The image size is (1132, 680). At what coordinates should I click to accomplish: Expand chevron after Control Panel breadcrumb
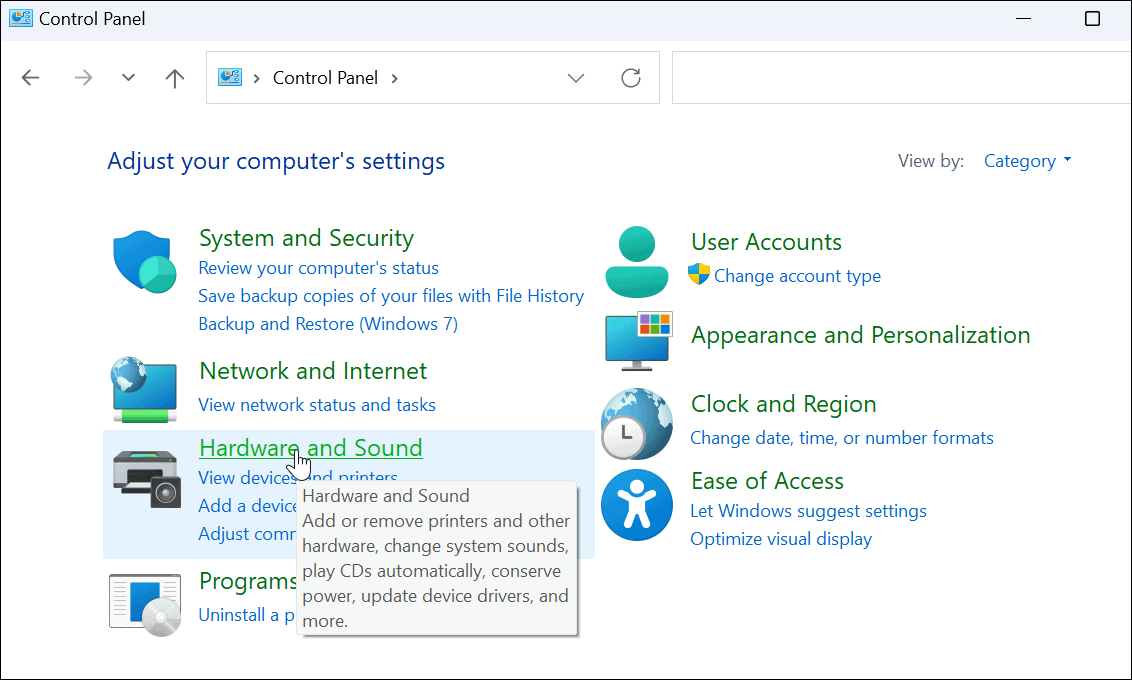click(394, 78)
